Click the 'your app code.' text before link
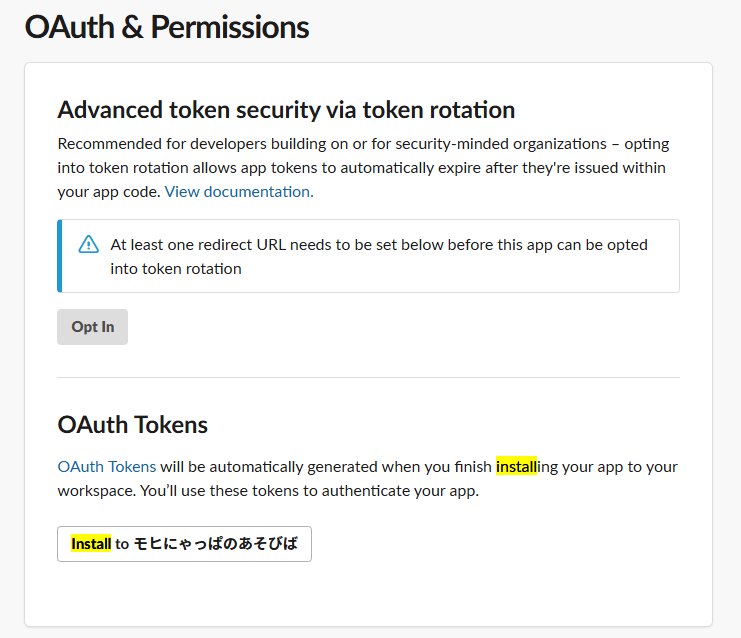The image size is (741, 638). coord(109,192)
